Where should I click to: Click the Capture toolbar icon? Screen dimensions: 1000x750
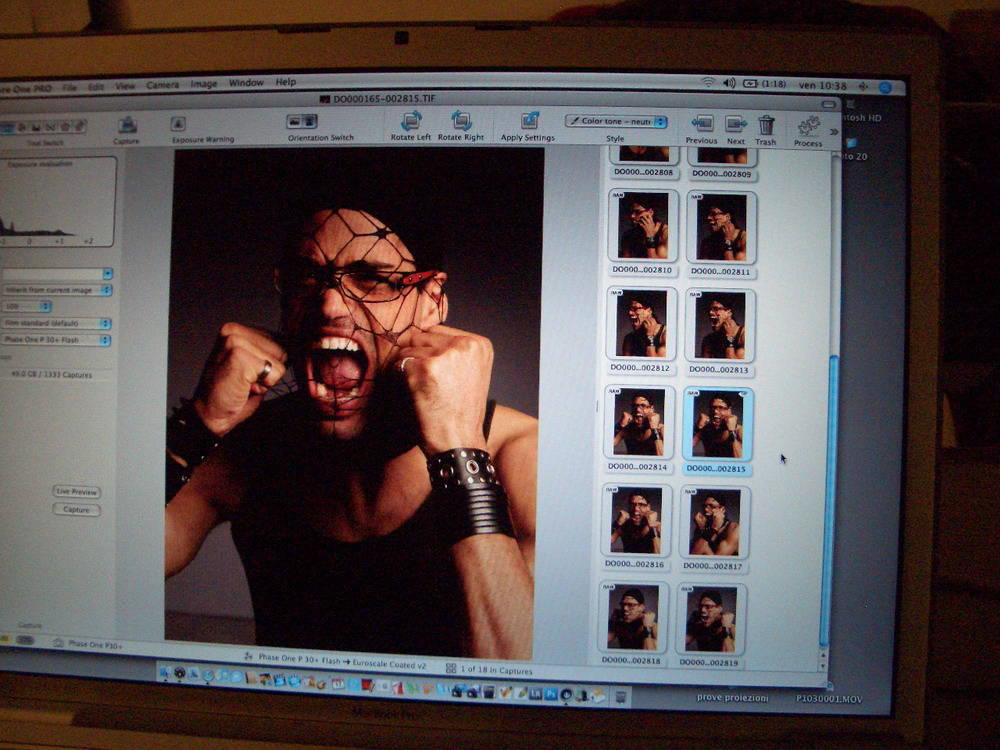coord(127,125)
